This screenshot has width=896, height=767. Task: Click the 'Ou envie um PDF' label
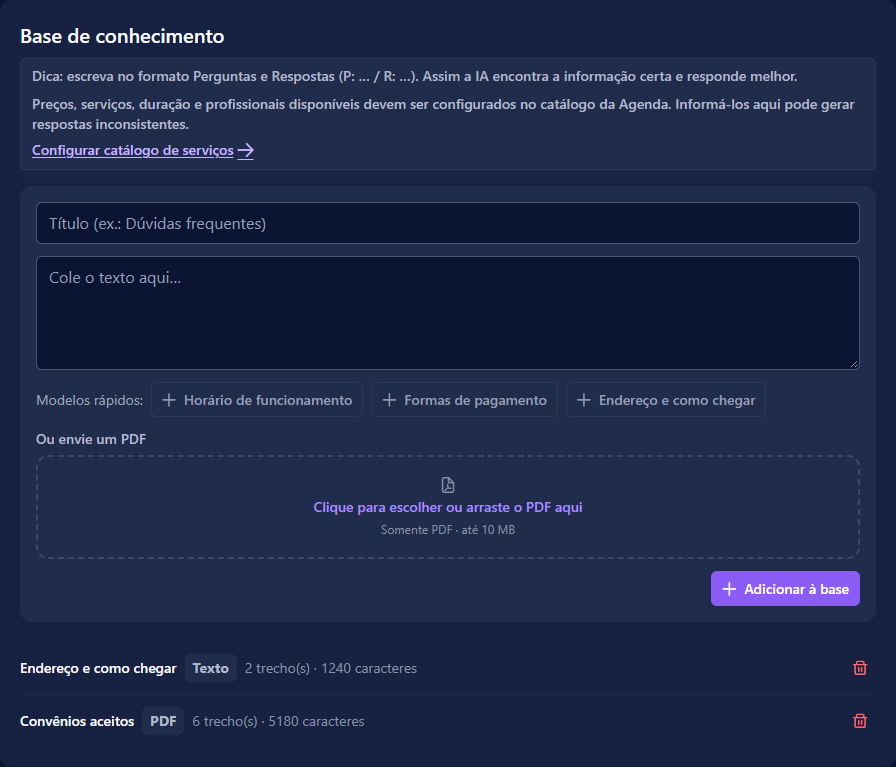pyautogui.click(x=91, y=439)
